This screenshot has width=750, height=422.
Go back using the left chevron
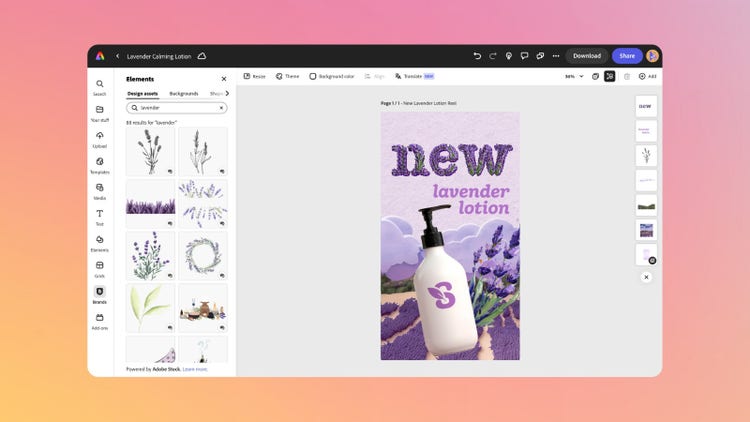pyautogui.click(x=118, y=56)
